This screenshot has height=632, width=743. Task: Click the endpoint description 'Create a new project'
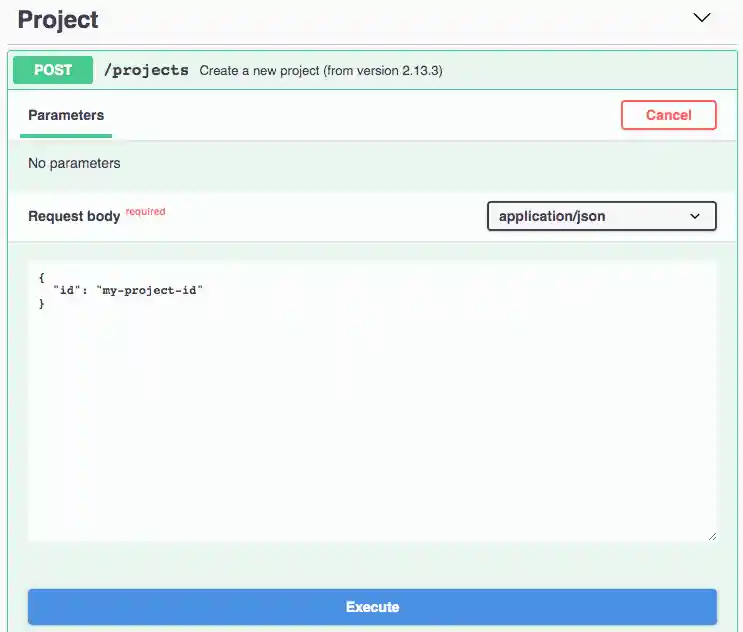click(x=259, y=71)
